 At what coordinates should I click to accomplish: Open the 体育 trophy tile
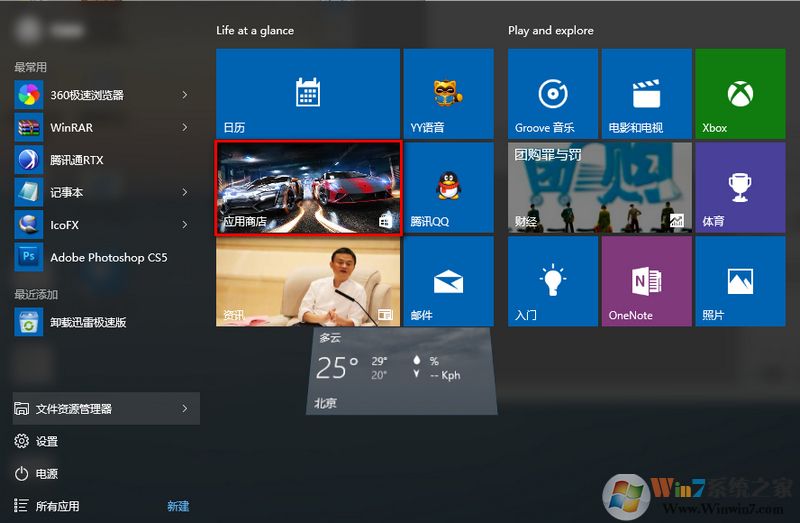click(x=740, y=188)
